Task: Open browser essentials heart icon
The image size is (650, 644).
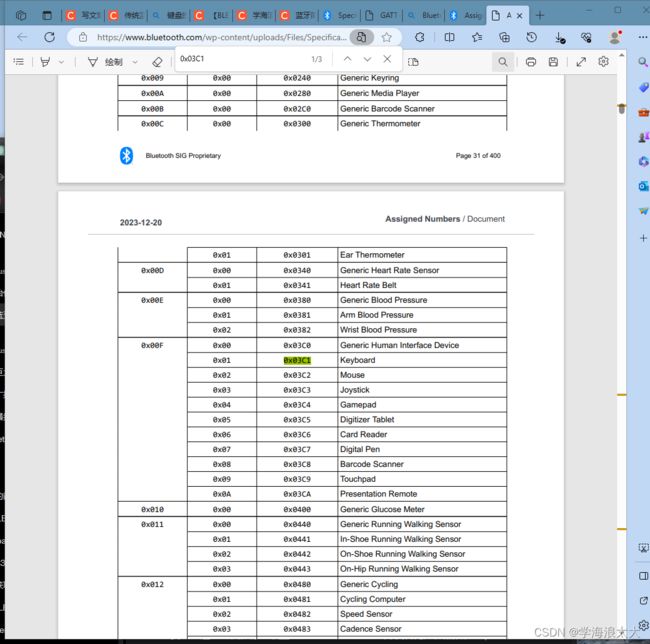Action: point(586,37)
